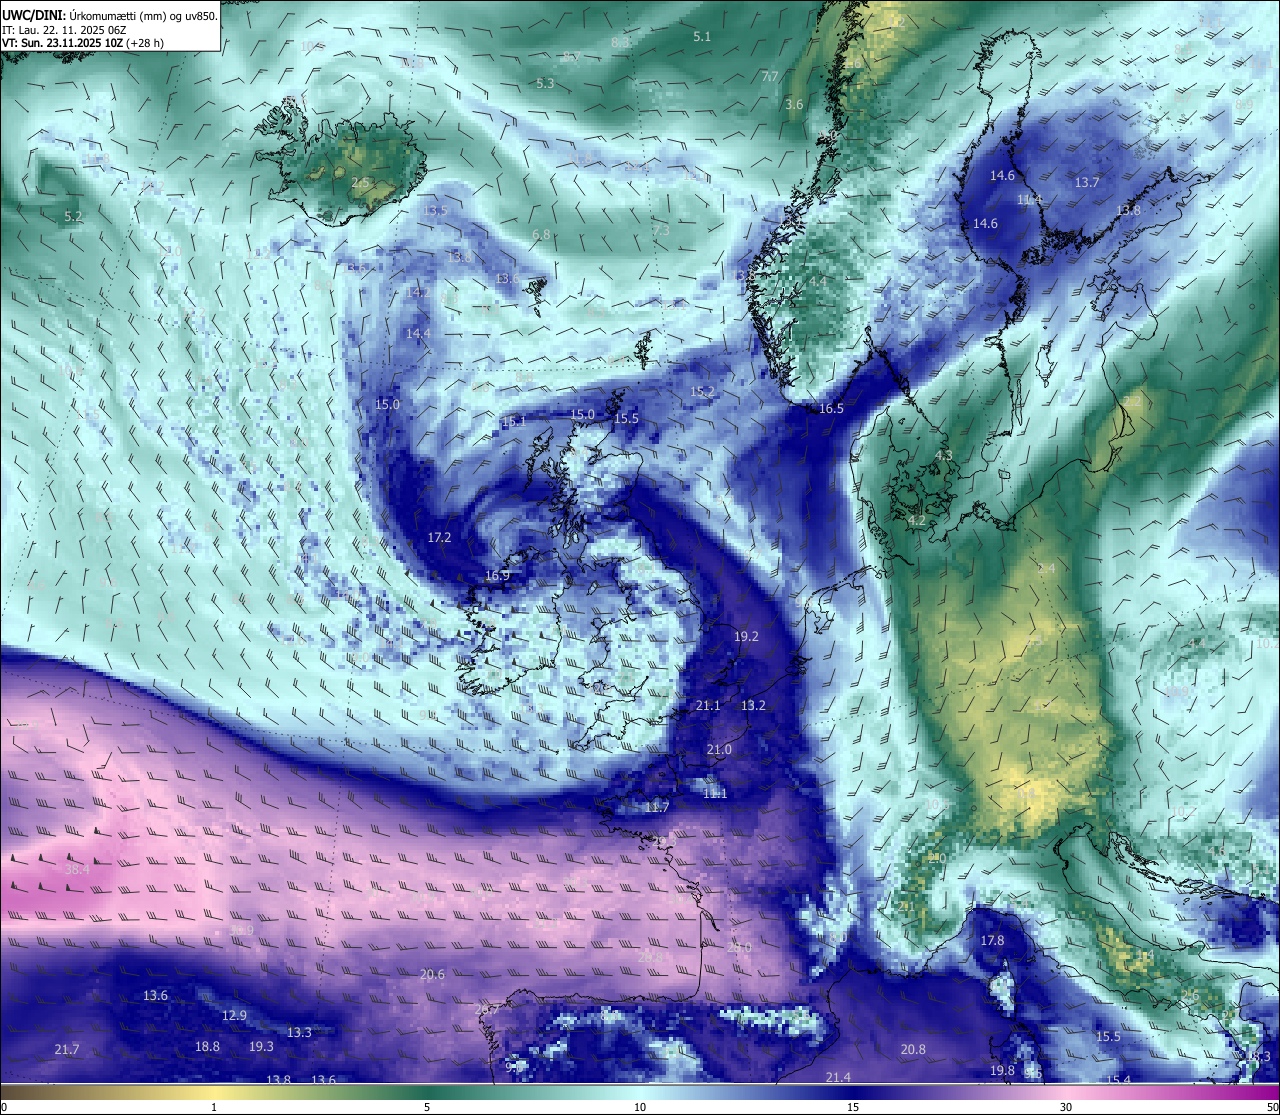The image size is (1280, 1115).
Task: Click the 5.2 value near the map's west edge
Action: [73, 216]
